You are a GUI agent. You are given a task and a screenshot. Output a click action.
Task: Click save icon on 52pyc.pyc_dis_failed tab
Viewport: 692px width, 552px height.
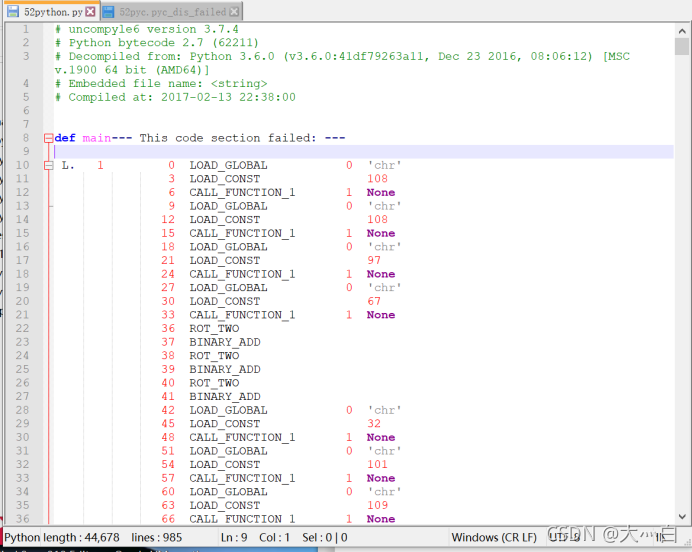tap(108, 12)
